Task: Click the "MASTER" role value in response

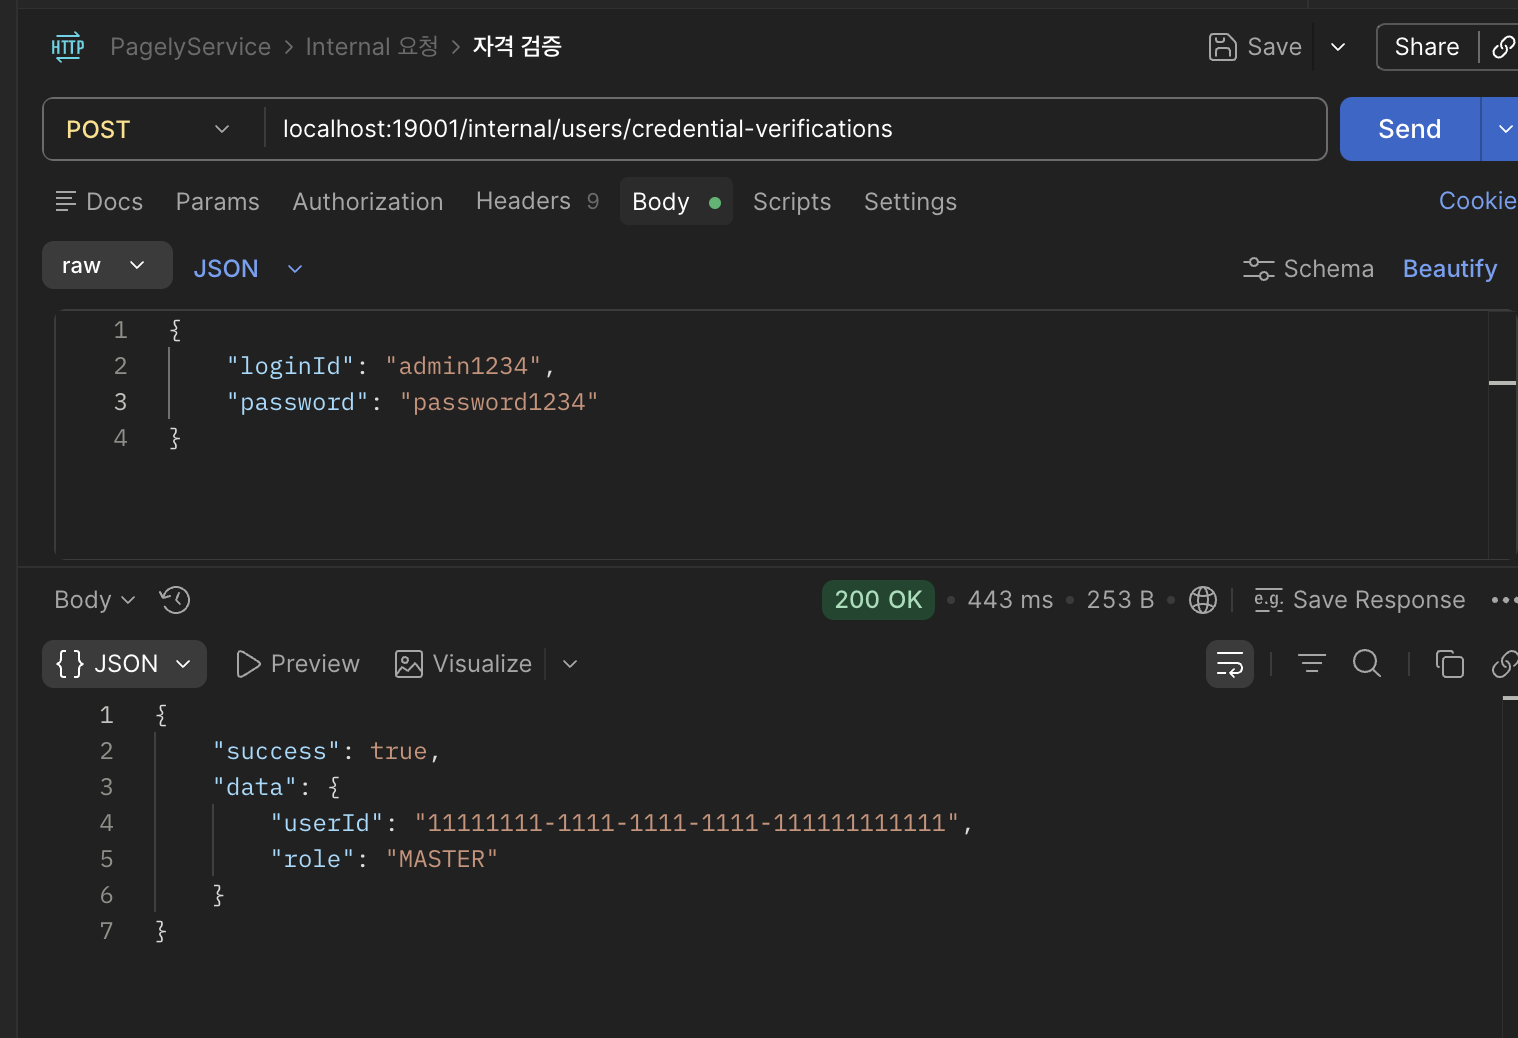Action: (x=442, y=859)
